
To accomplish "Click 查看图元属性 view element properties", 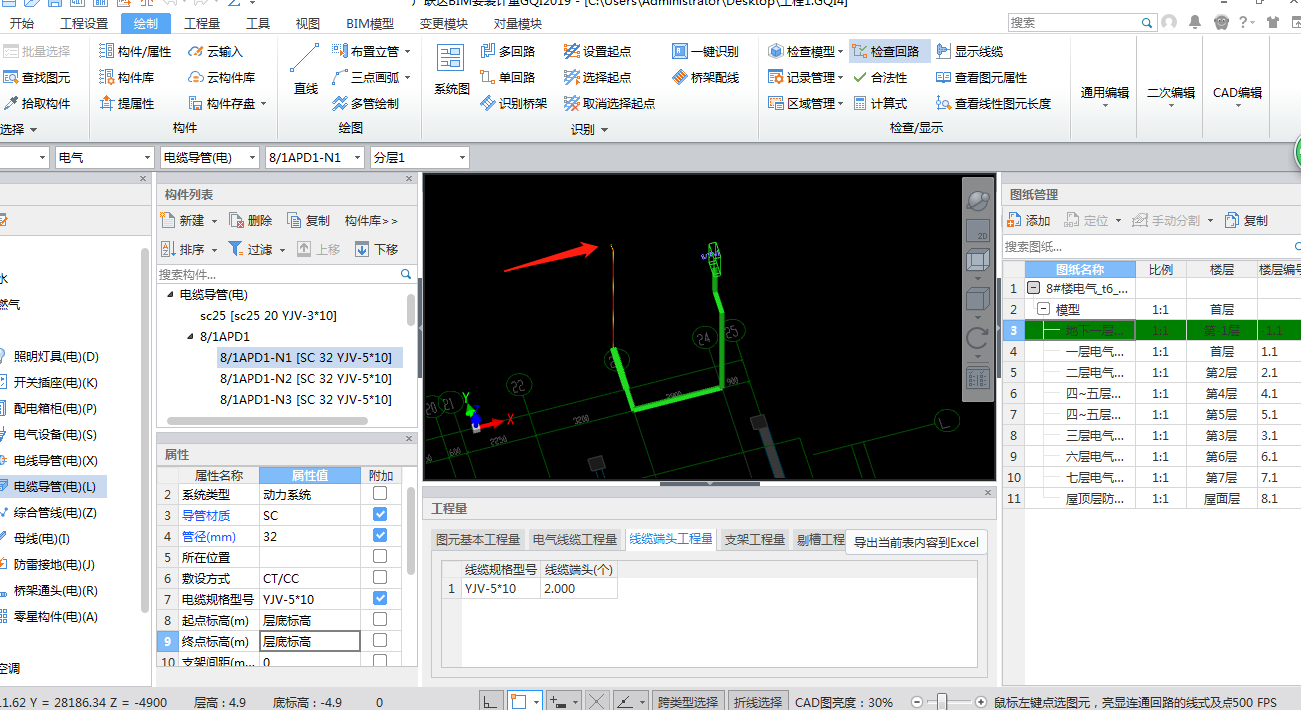I will [981, 77].
